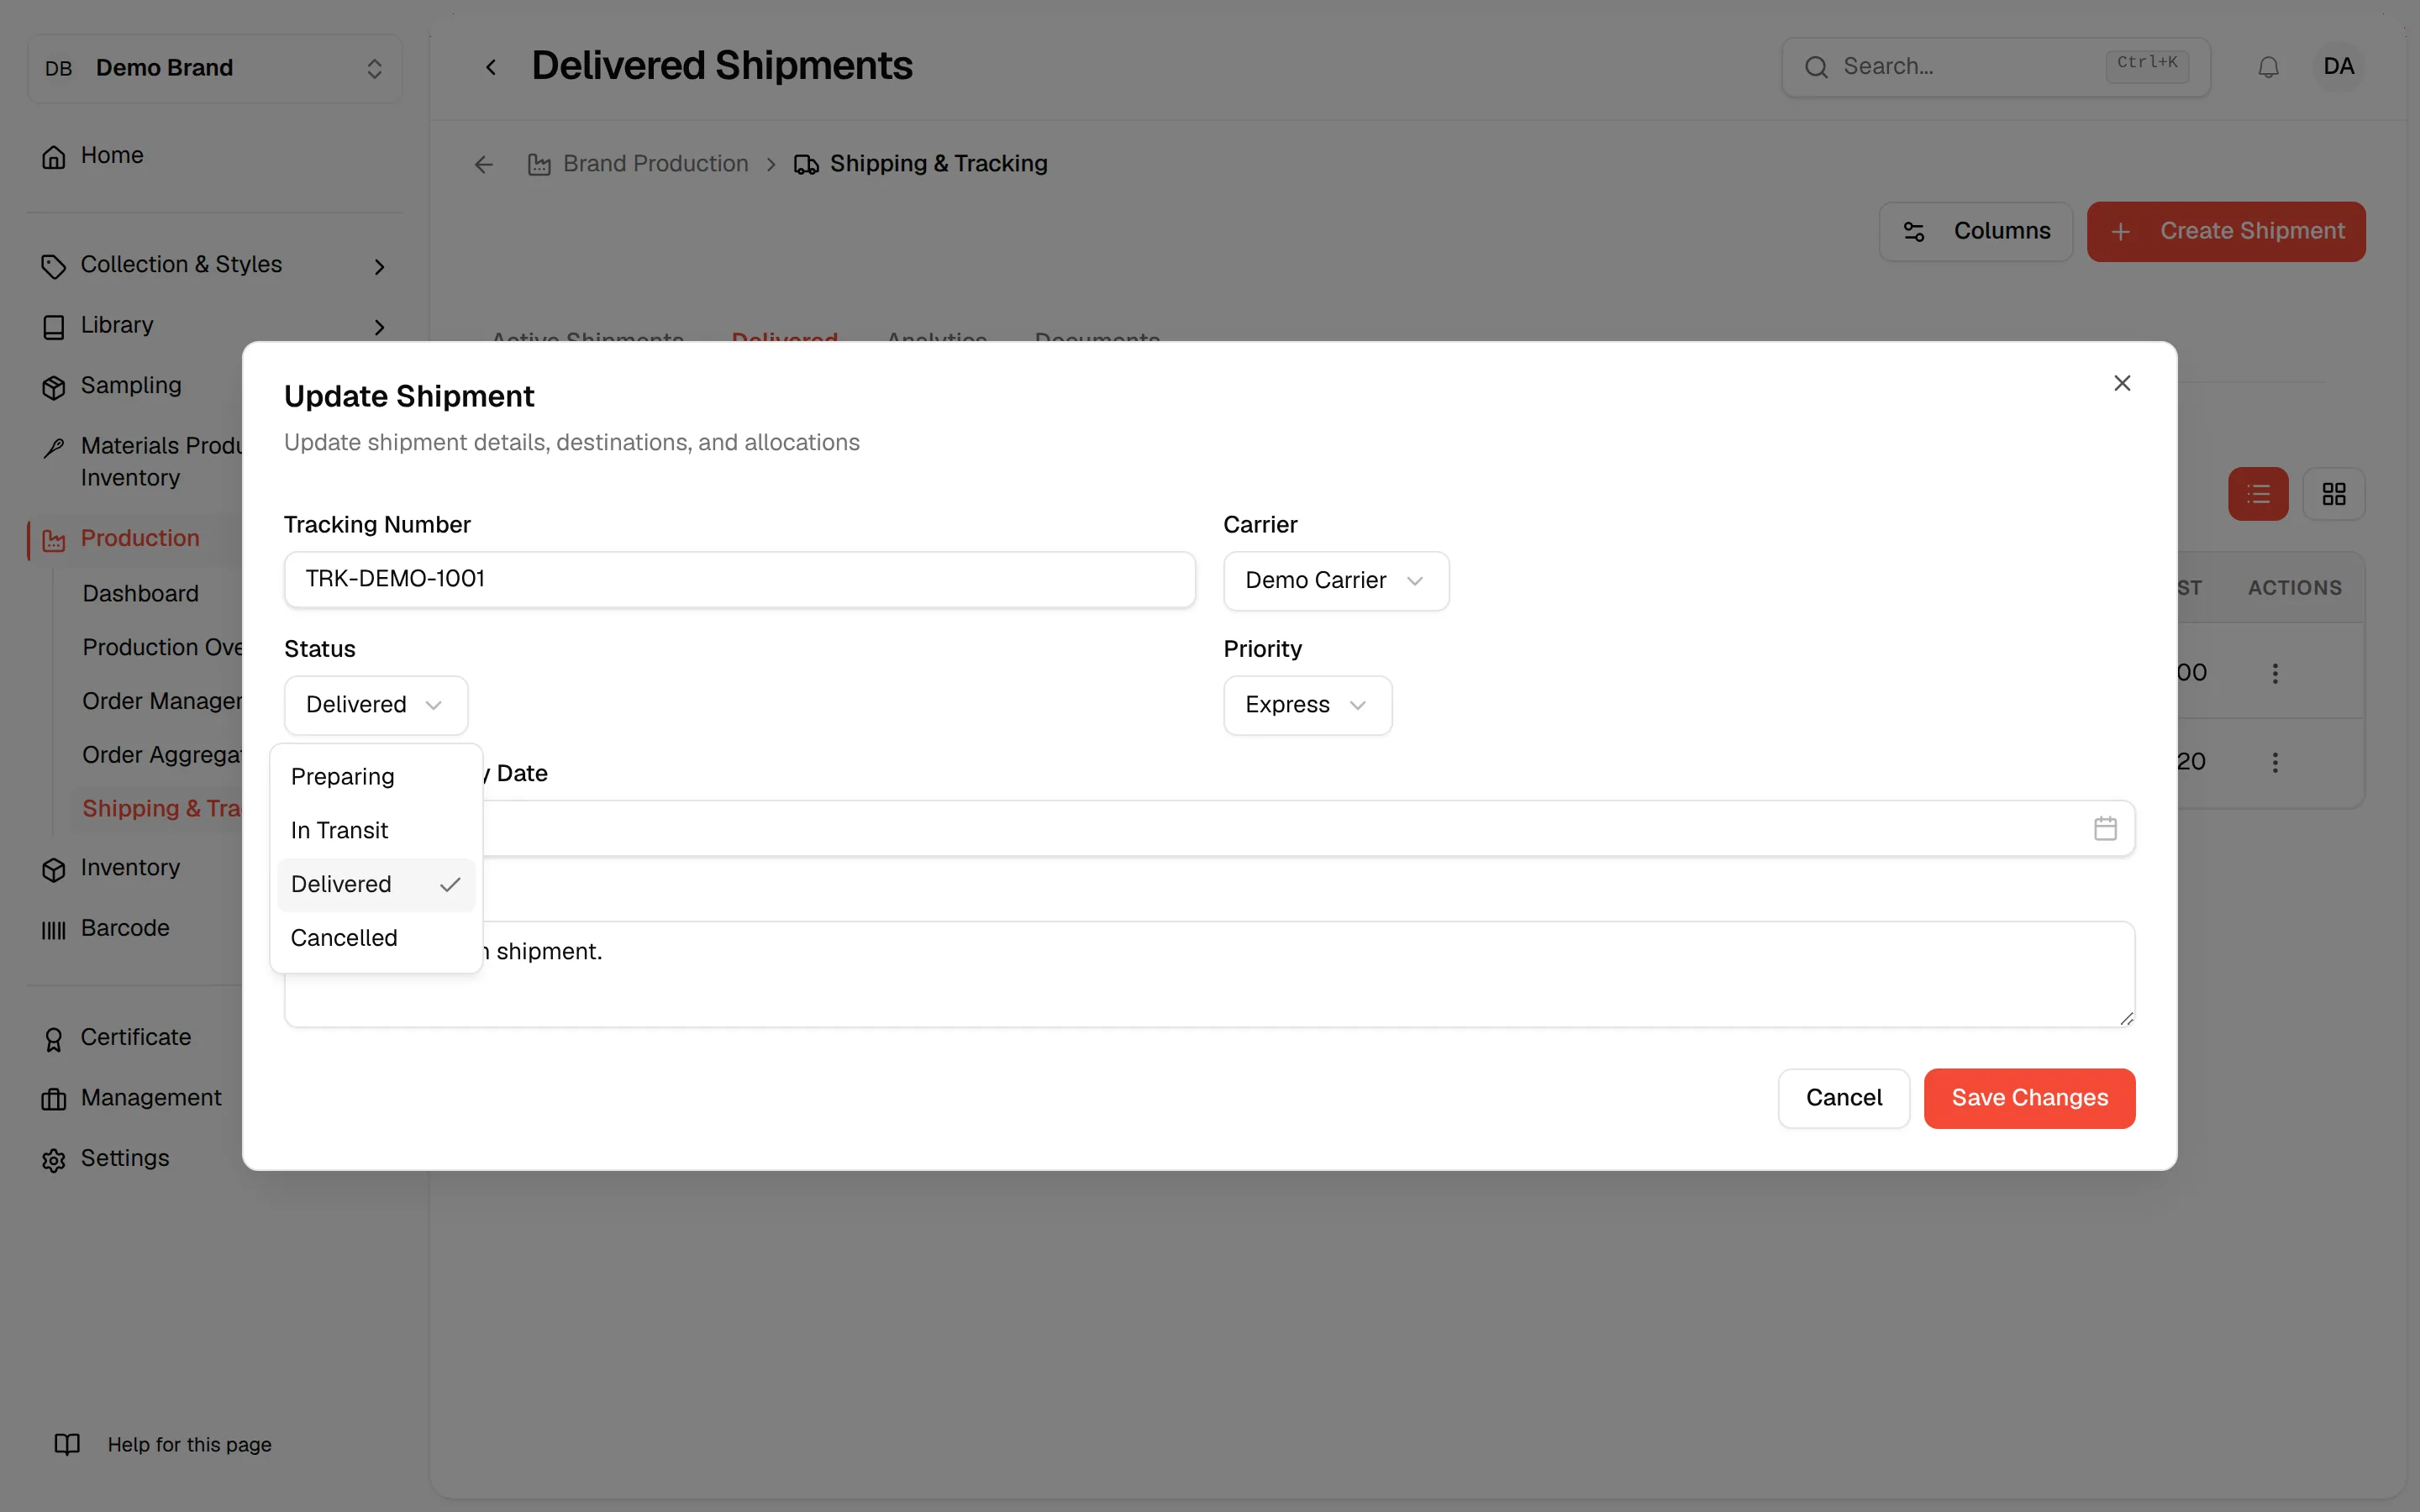Open Dashboard under Production
The width and height of the screenshot is (2420, 1512).
tap(141, 594)
